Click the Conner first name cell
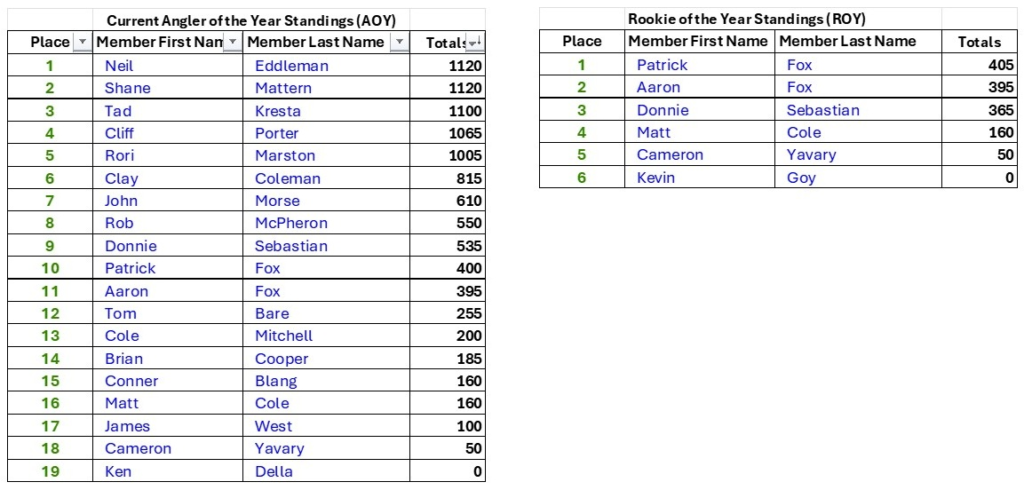 [x=168, y=381]
